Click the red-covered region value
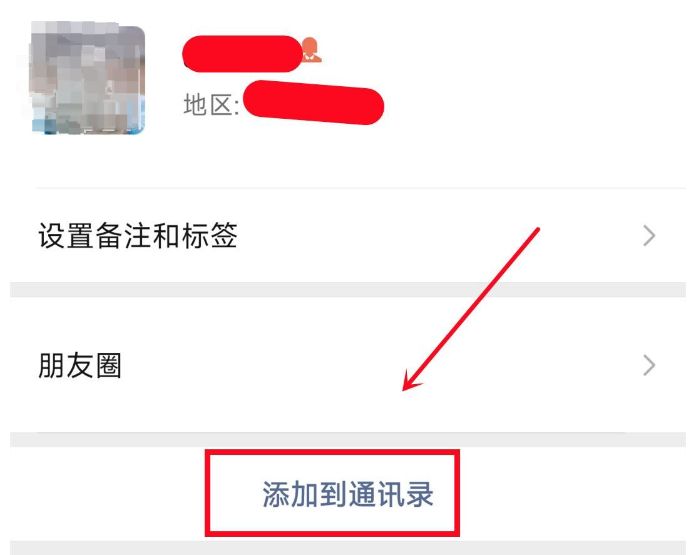The image size is (688, 555). pos(313,103)
